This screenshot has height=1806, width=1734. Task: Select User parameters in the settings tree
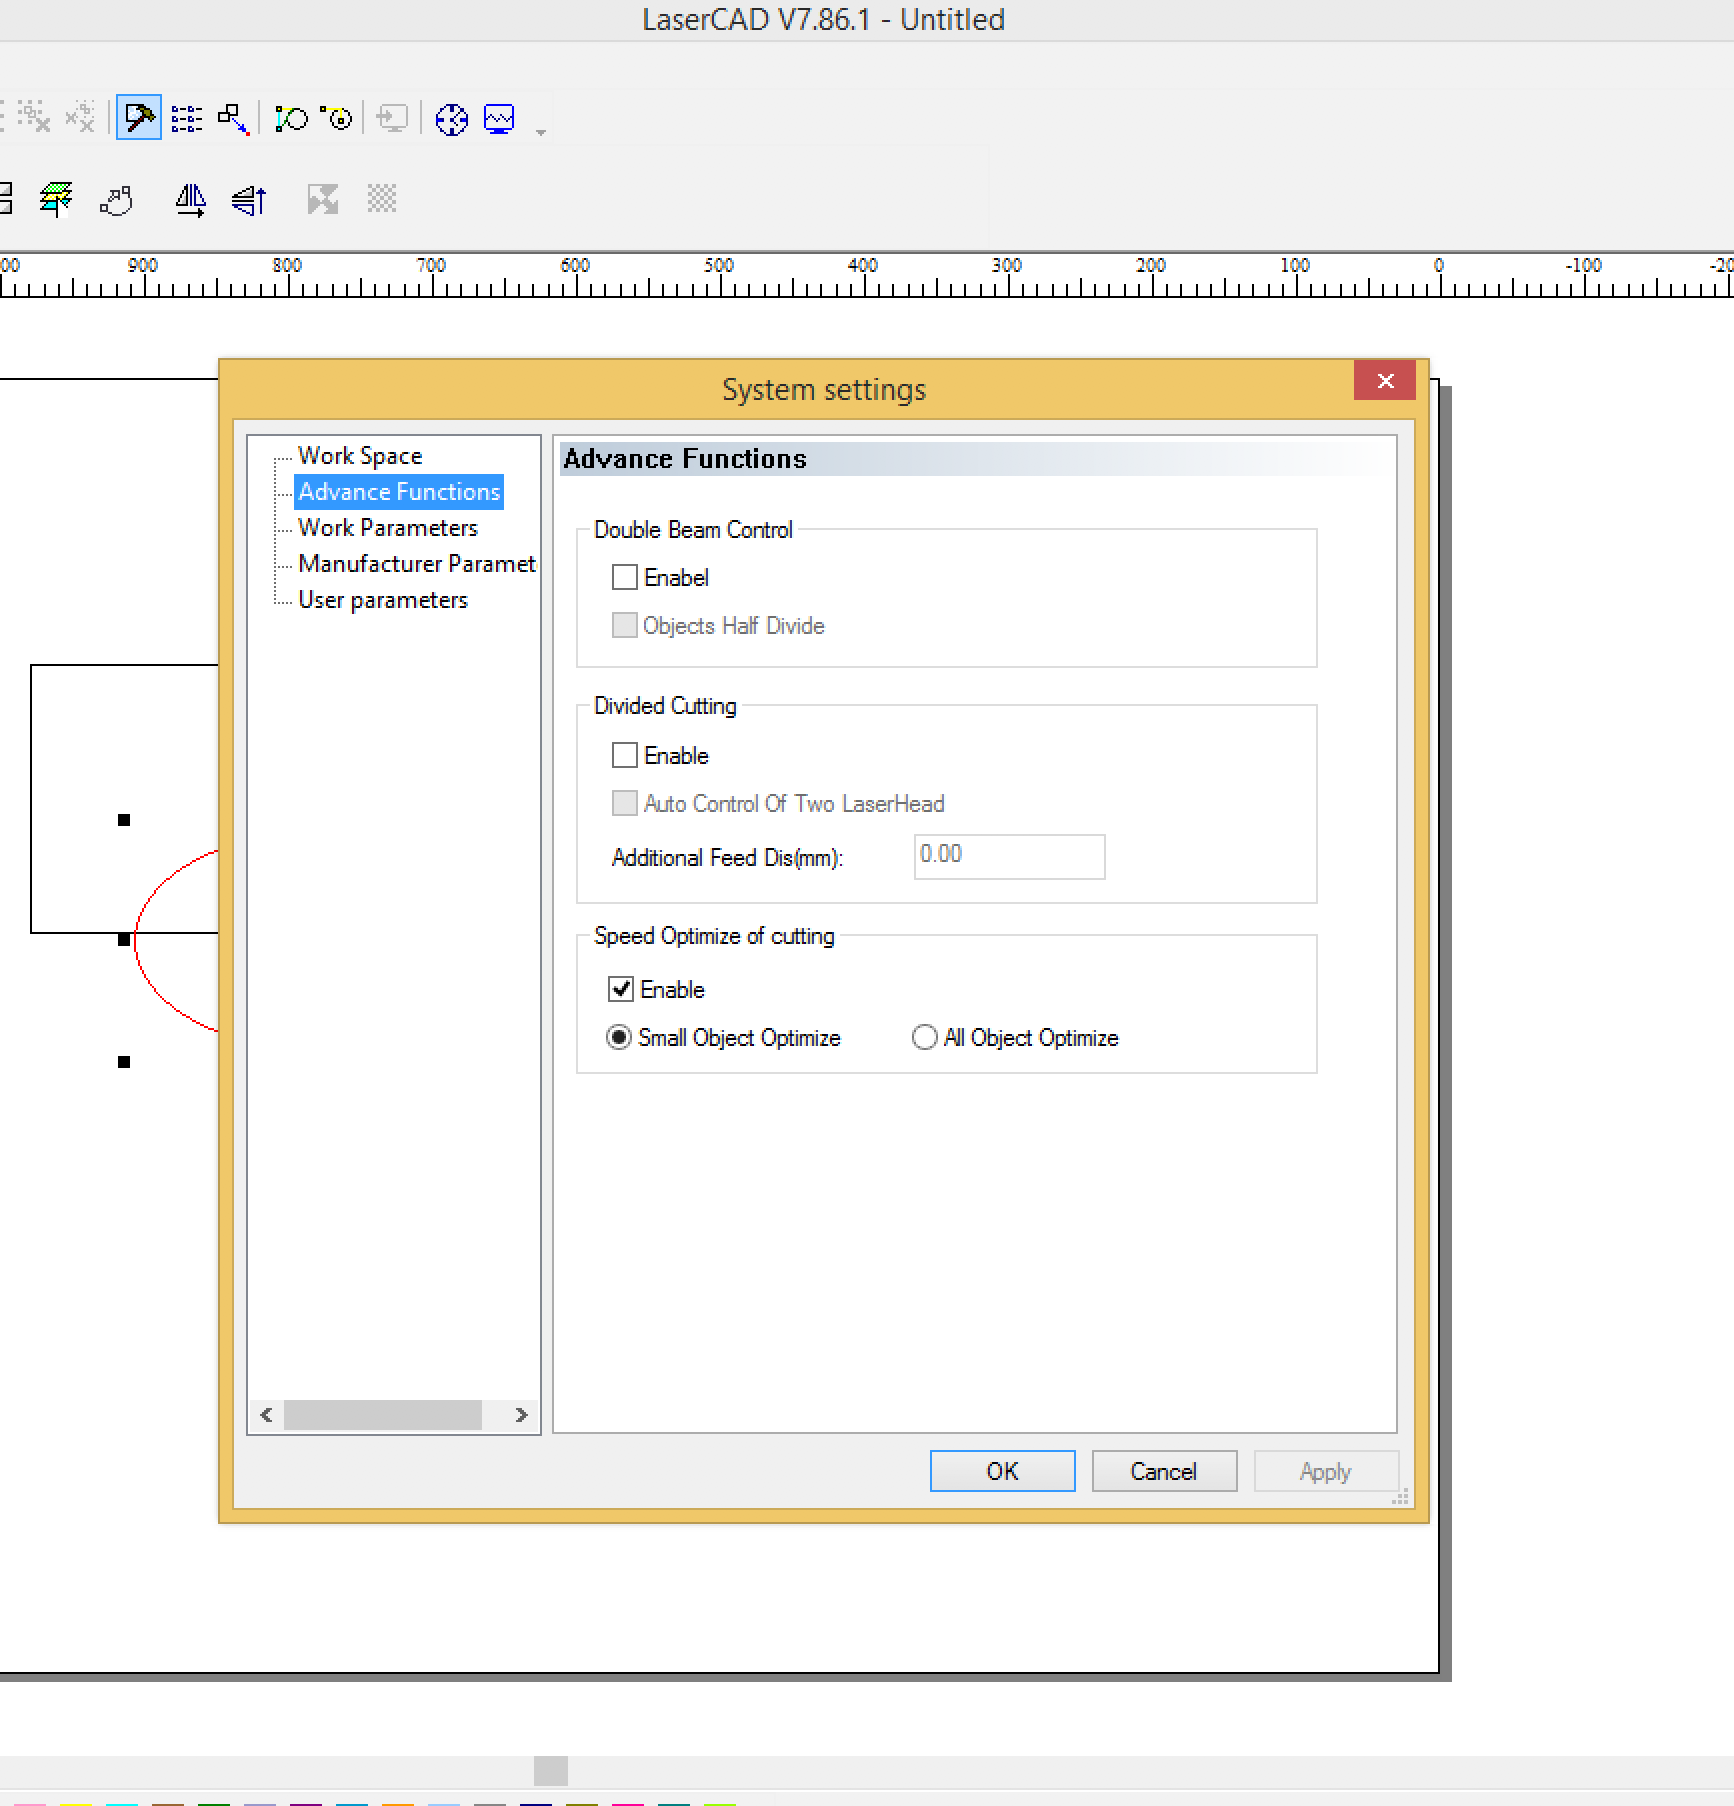click(382, 600)
